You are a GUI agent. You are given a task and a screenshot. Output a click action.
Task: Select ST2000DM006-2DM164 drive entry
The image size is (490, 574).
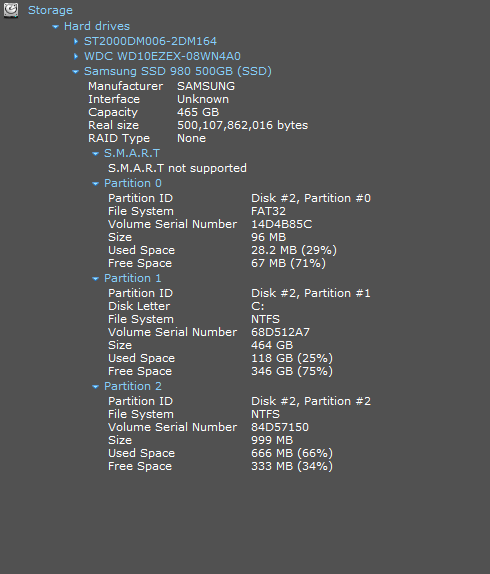click(150, 41)
